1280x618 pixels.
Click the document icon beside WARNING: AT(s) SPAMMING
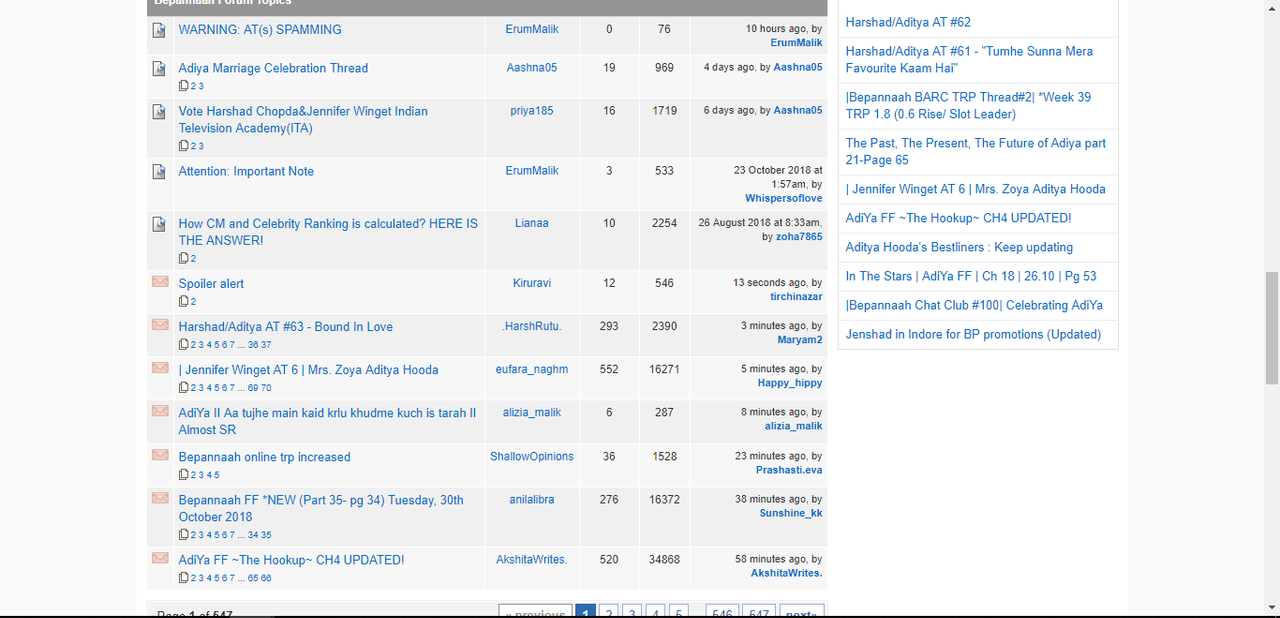tap(159, 30)
